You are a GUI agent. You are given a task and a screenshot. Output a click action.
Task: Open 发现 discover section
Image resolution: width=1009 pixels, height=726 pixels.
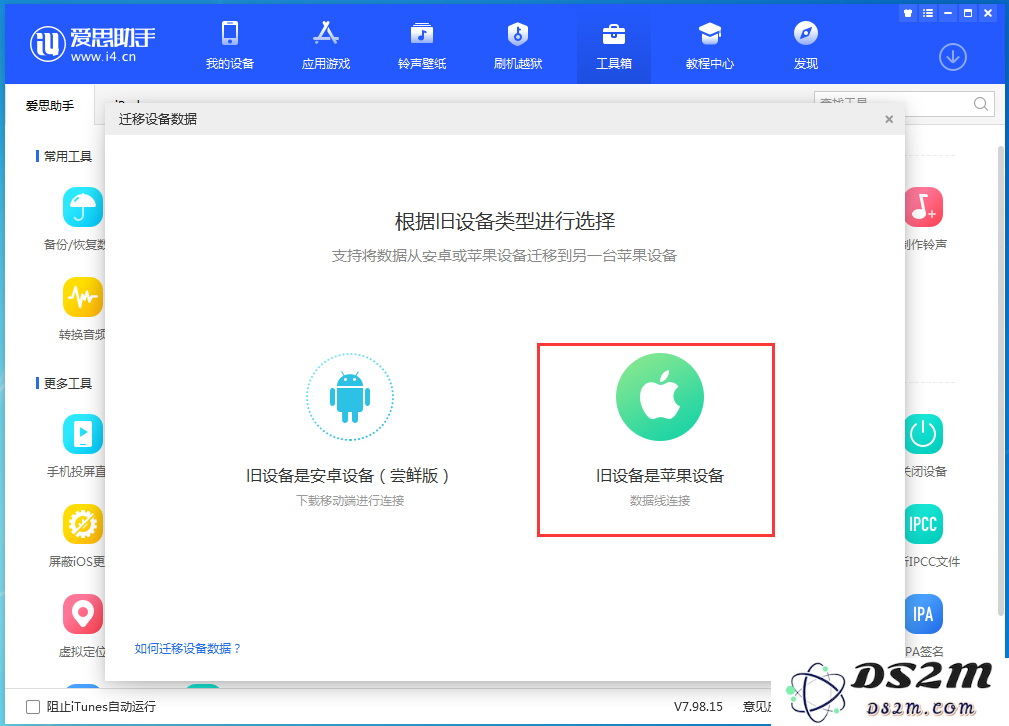click(x=806, y=45)
